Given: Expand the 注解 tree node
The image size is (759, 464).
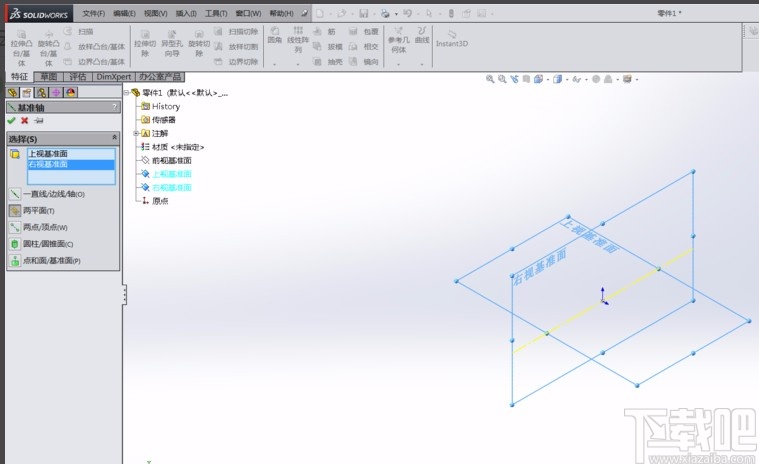Looking at the screenshot, I should pos(136,133).
